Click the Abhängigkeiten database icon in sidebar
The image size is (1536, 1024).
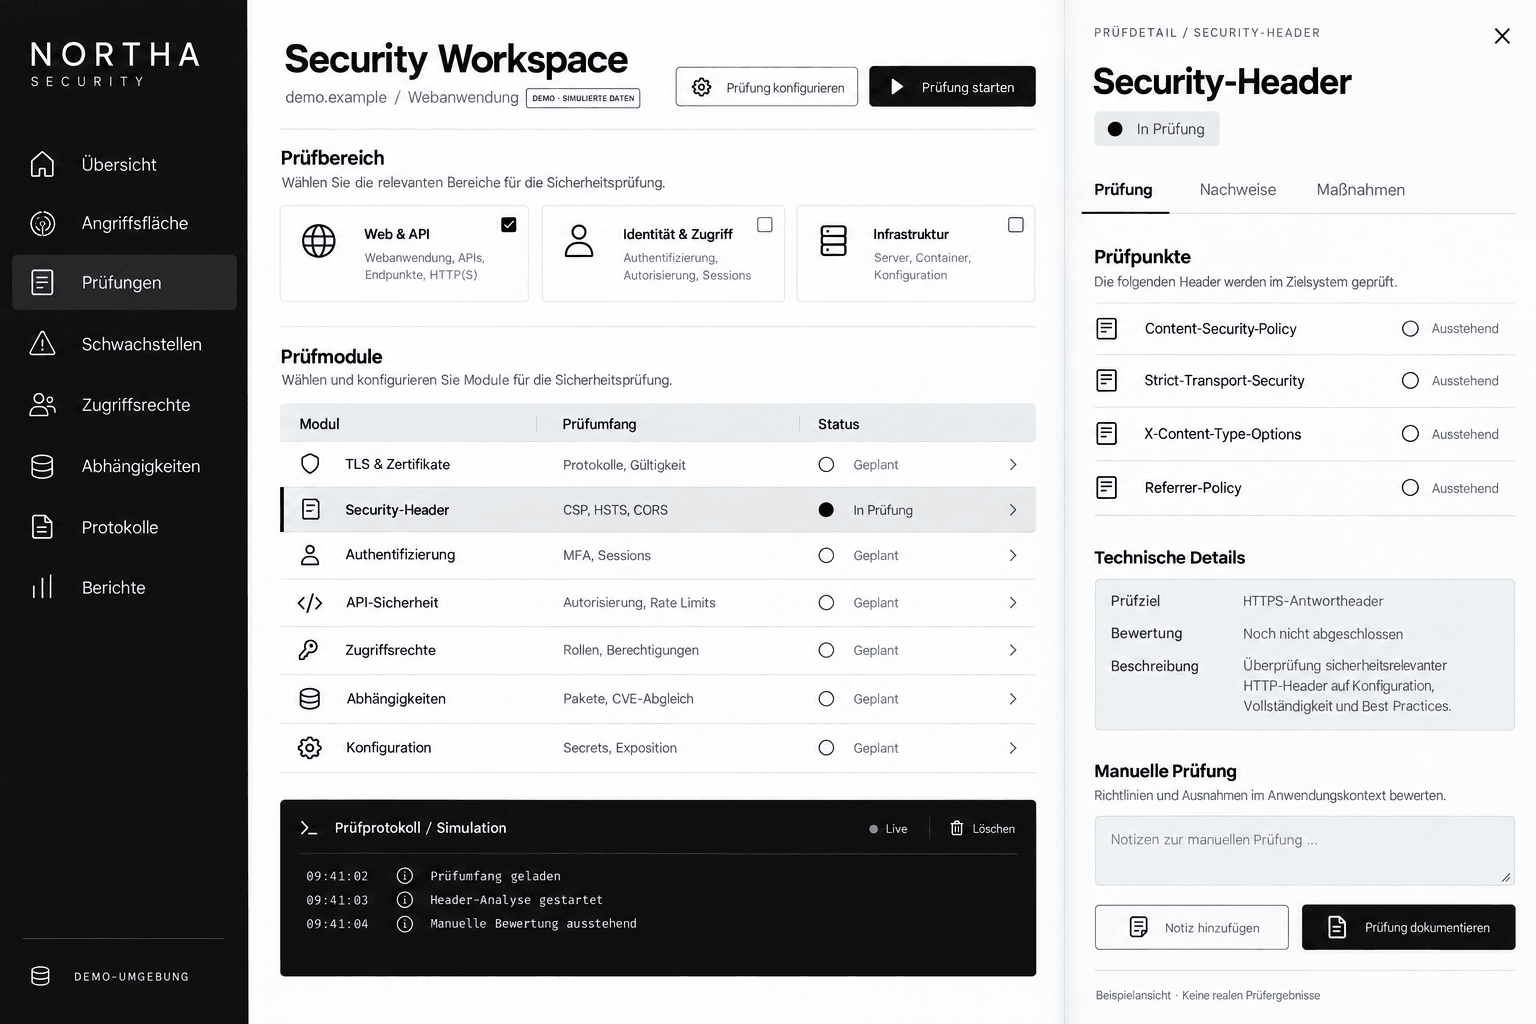tap(42, 466)
